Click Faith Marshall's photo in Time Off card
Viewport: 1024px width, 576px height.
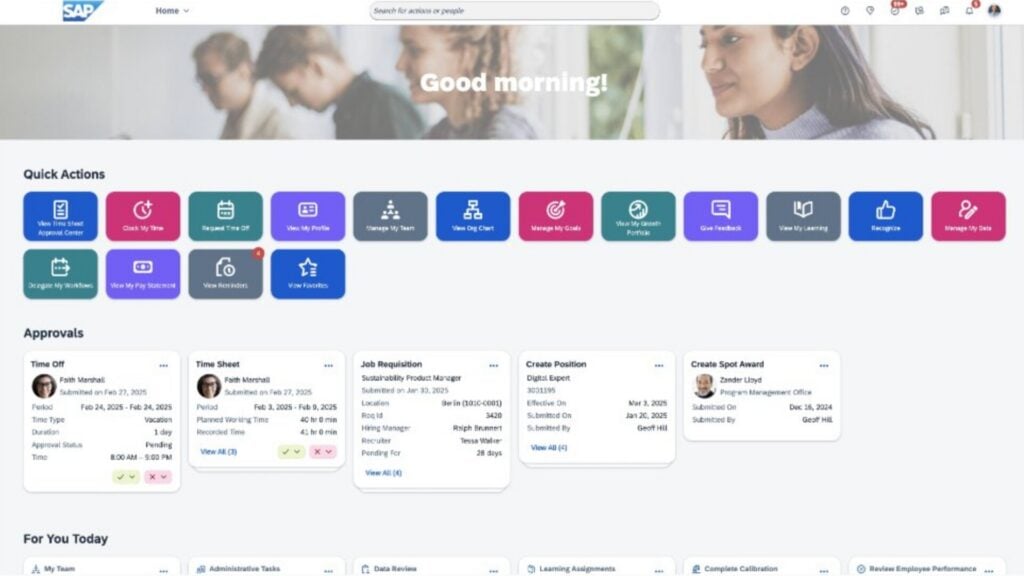(x=44, y=386)
